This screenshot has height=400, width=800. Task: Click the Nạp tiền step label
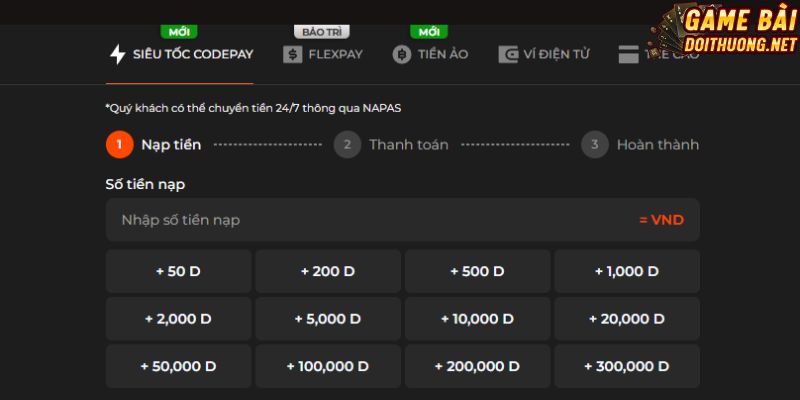click(x=171, y=145)
